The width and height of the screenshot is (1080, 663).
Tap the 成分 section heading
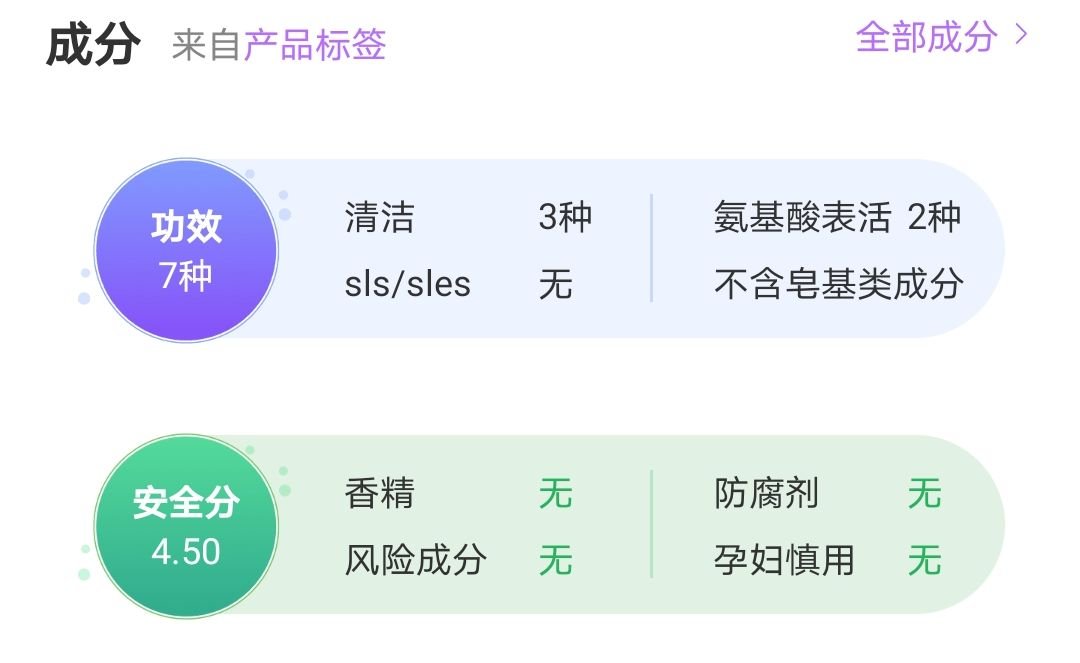click(92, 45)
